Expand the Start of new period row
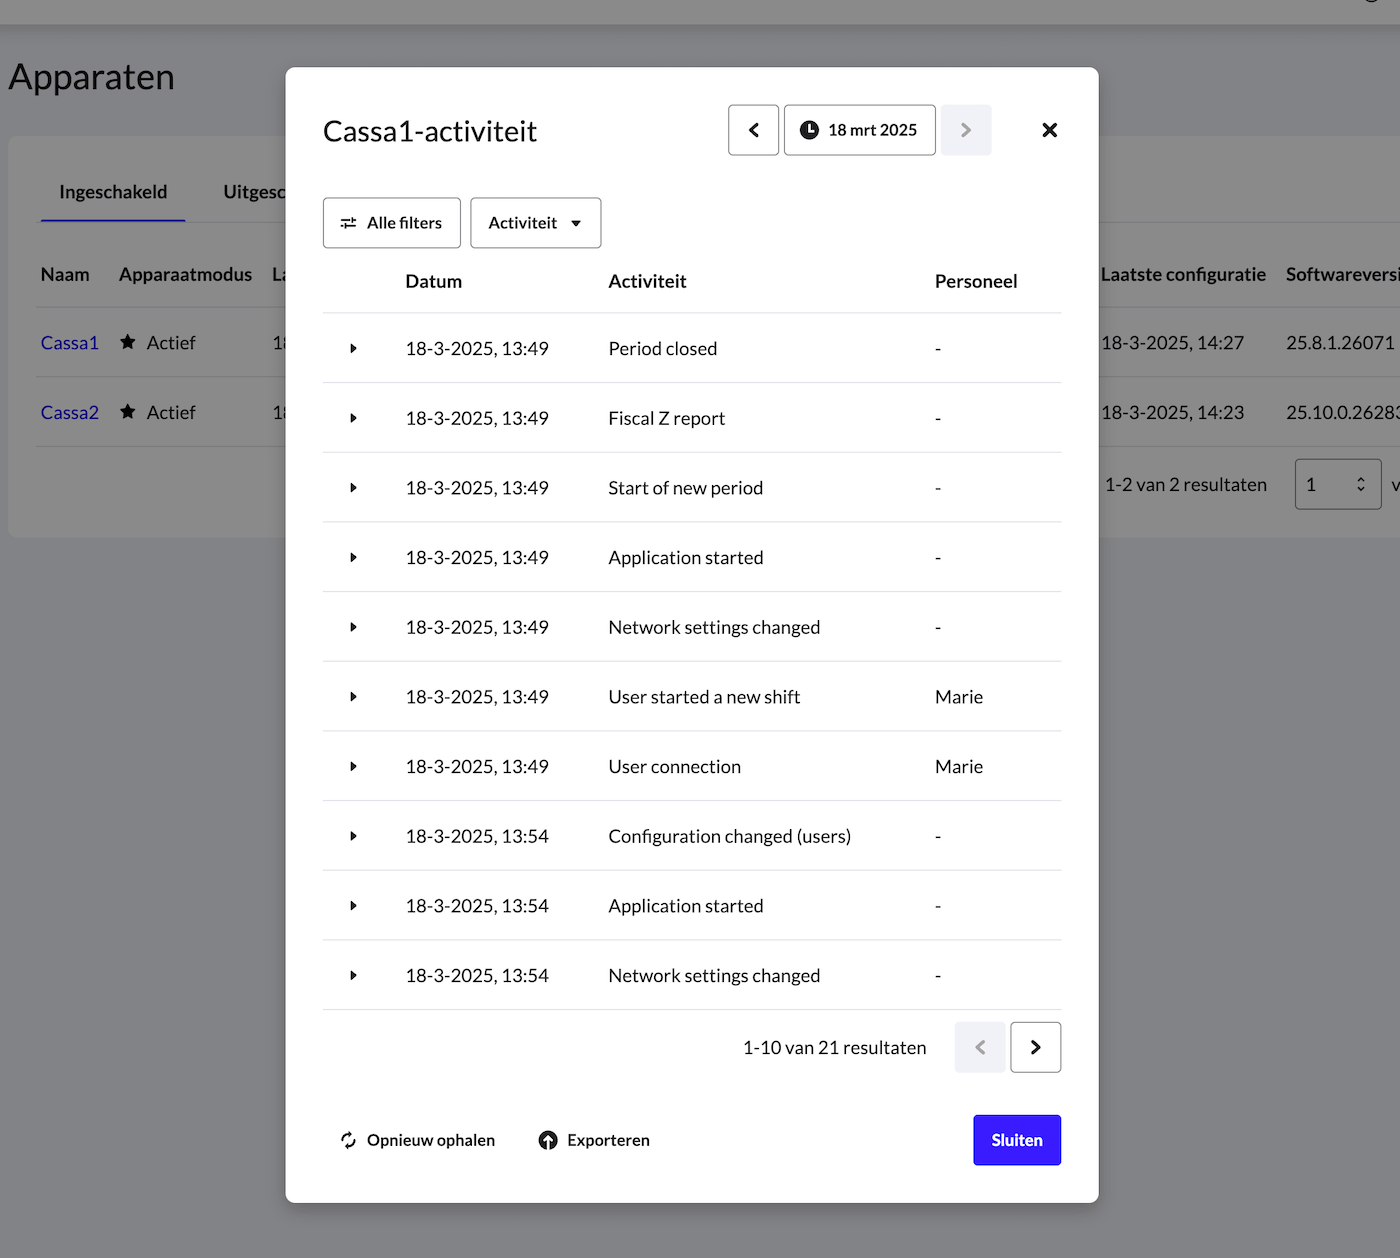This screenshot has height=1258, width=1400. [x=353, y=488]
